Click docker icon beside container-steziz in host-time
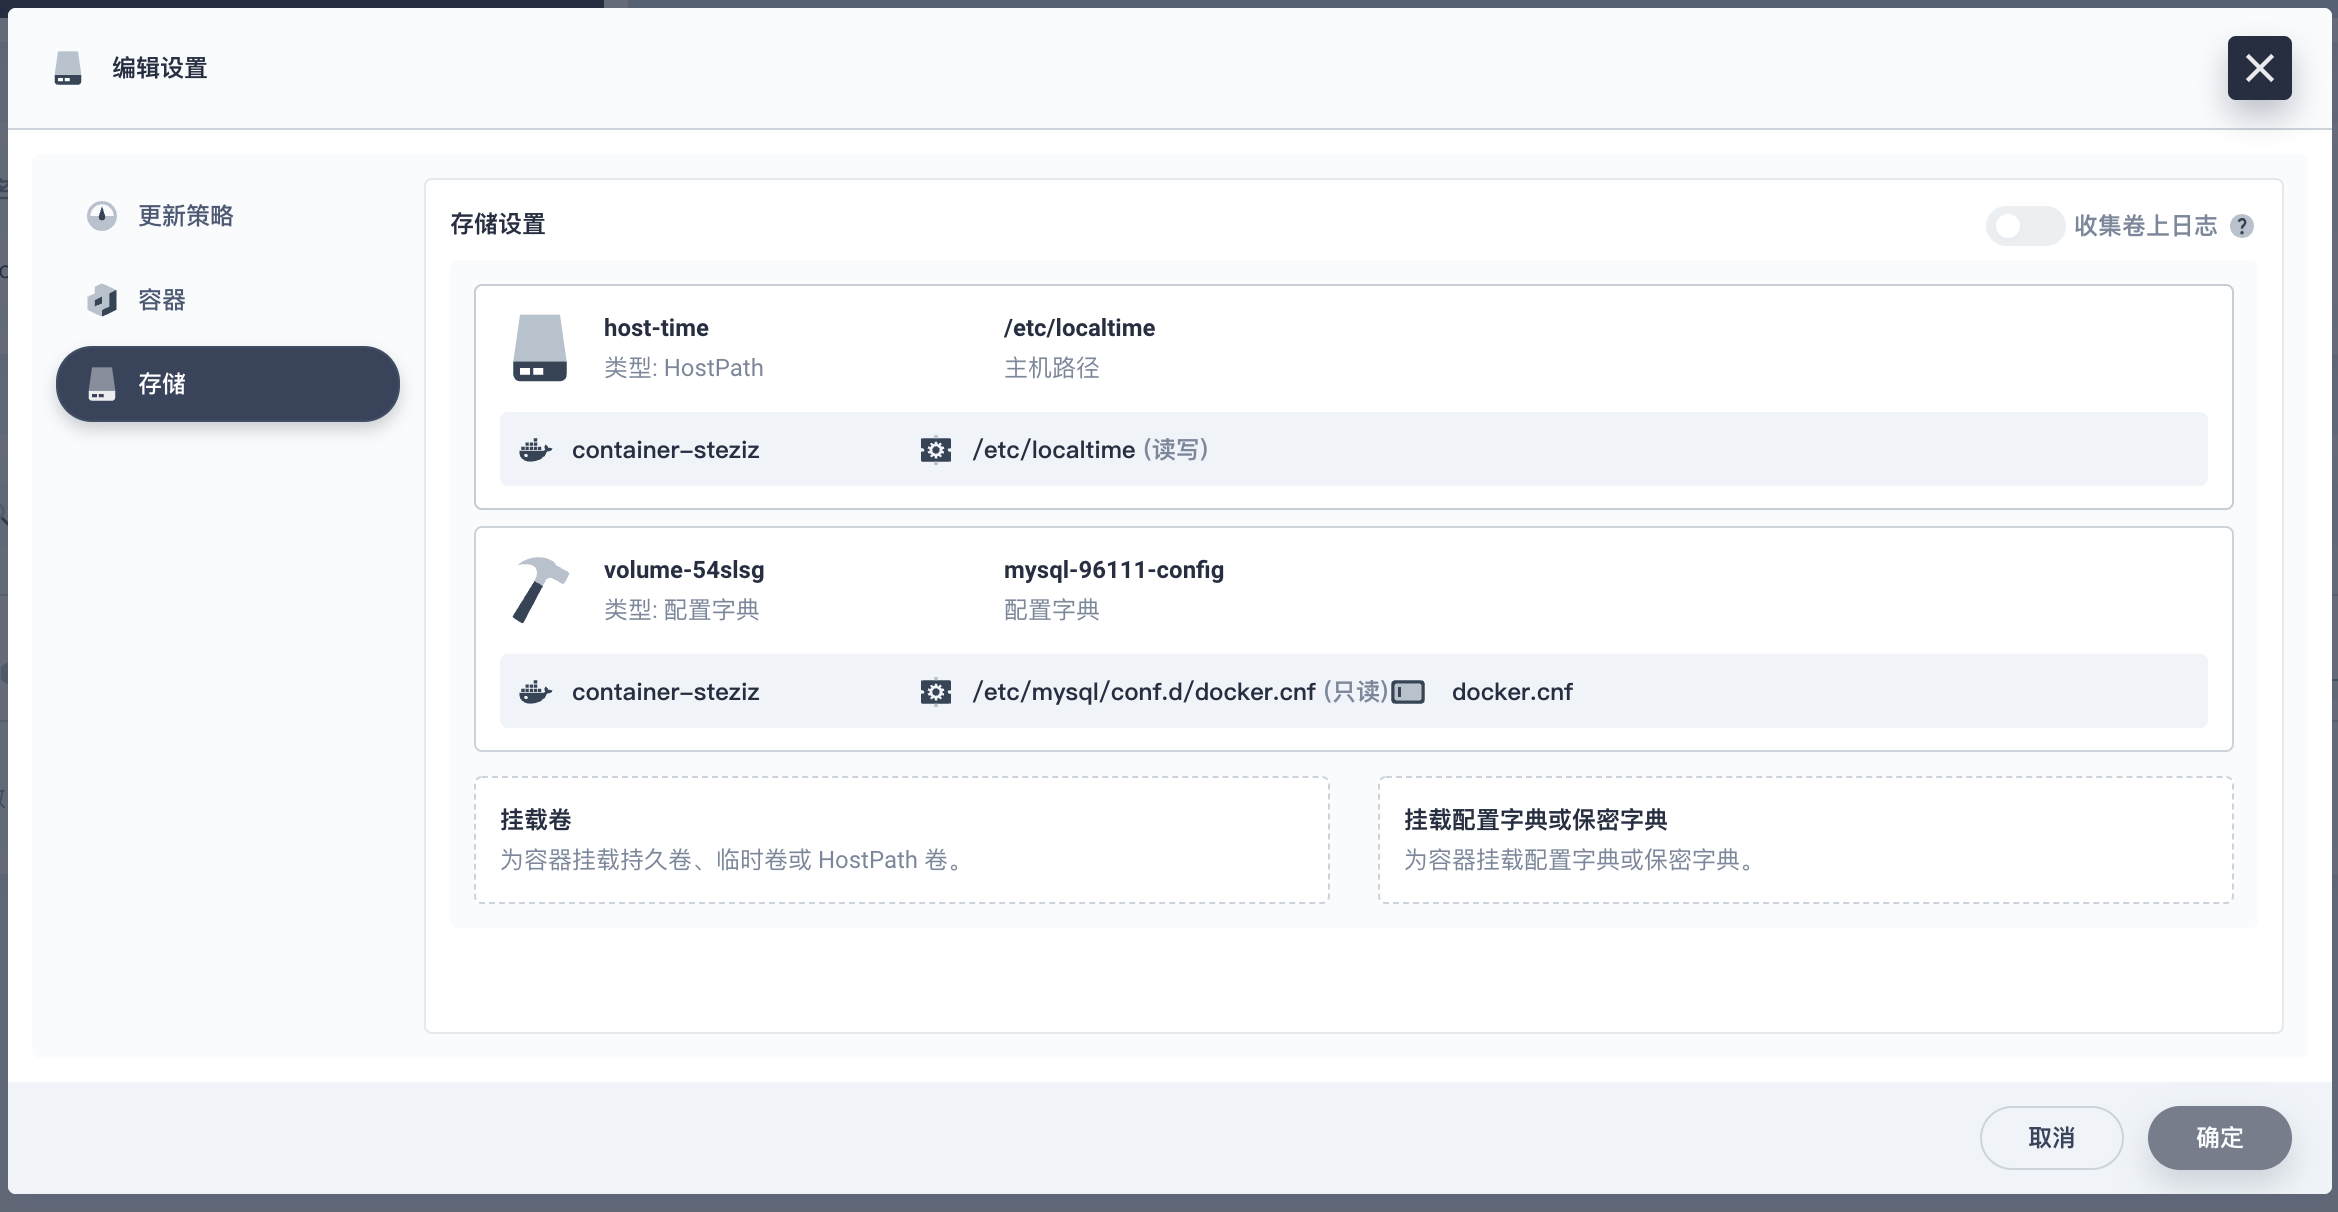This screenshot has height=1212, width=2338. (535, 450)
